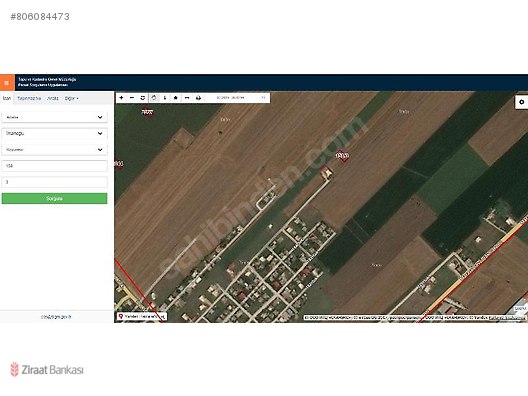Switch to the Arıda tab
Image resolution: width=528 pixels, height=396 pixels.
click(53, 98)
